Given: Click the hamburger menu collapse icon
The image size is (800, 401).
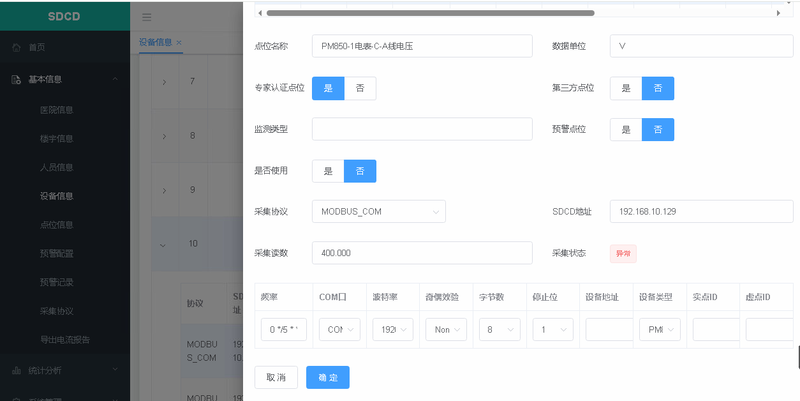Looking at the screenshot, I should click(x=147, y=16).
